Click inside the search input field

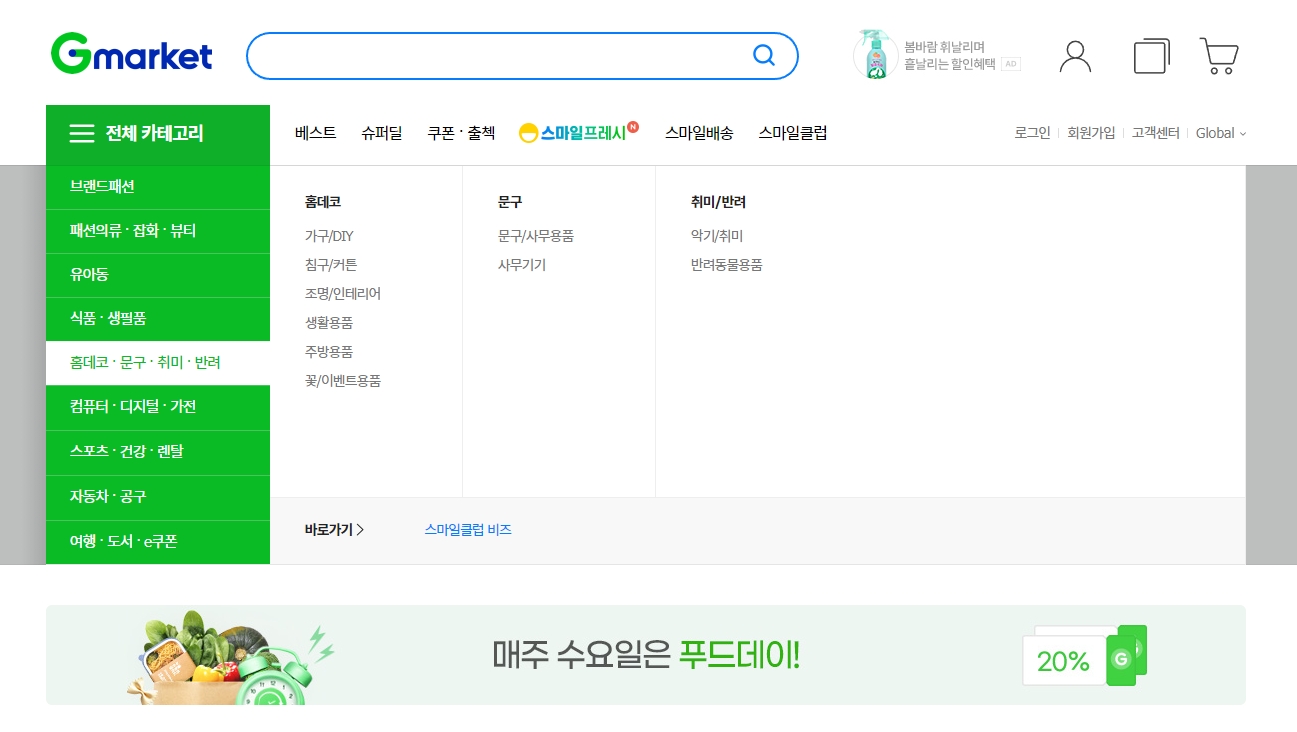pyautogui.click(x=500, y=56)
